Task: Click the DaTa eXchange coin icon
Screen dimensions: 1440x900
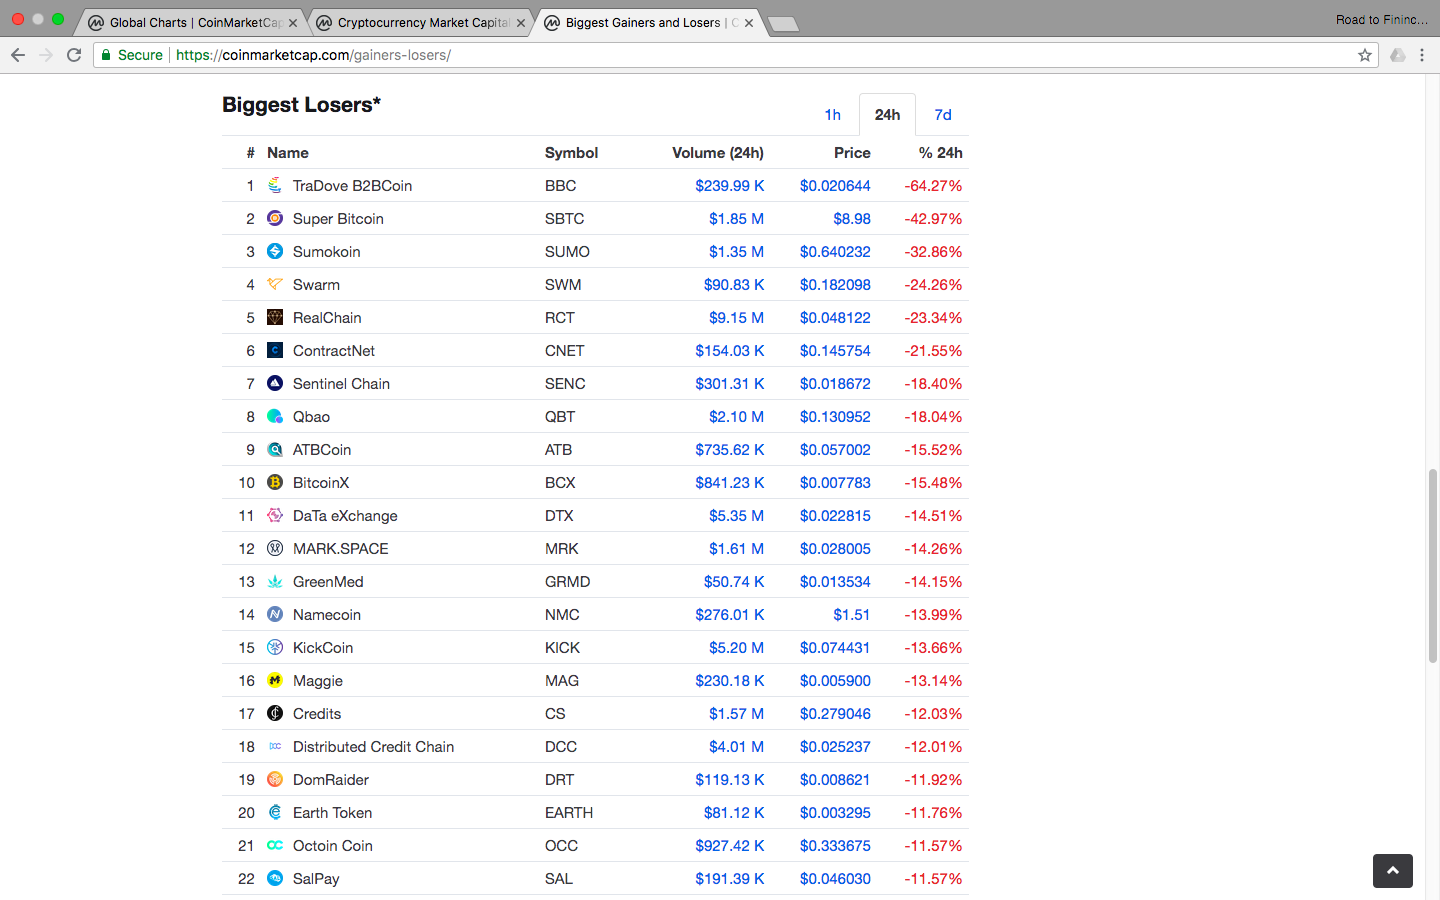Action: 275,515
